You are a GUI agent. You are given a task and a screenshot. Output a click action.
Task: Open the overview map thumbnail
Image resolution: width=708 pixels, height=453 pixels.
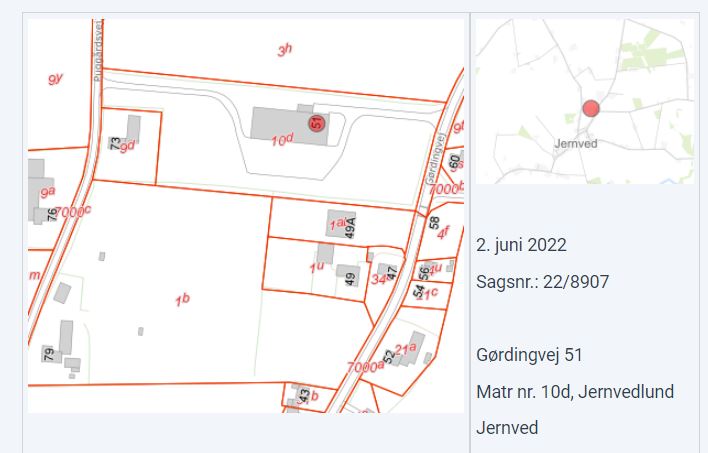point(584,100)
